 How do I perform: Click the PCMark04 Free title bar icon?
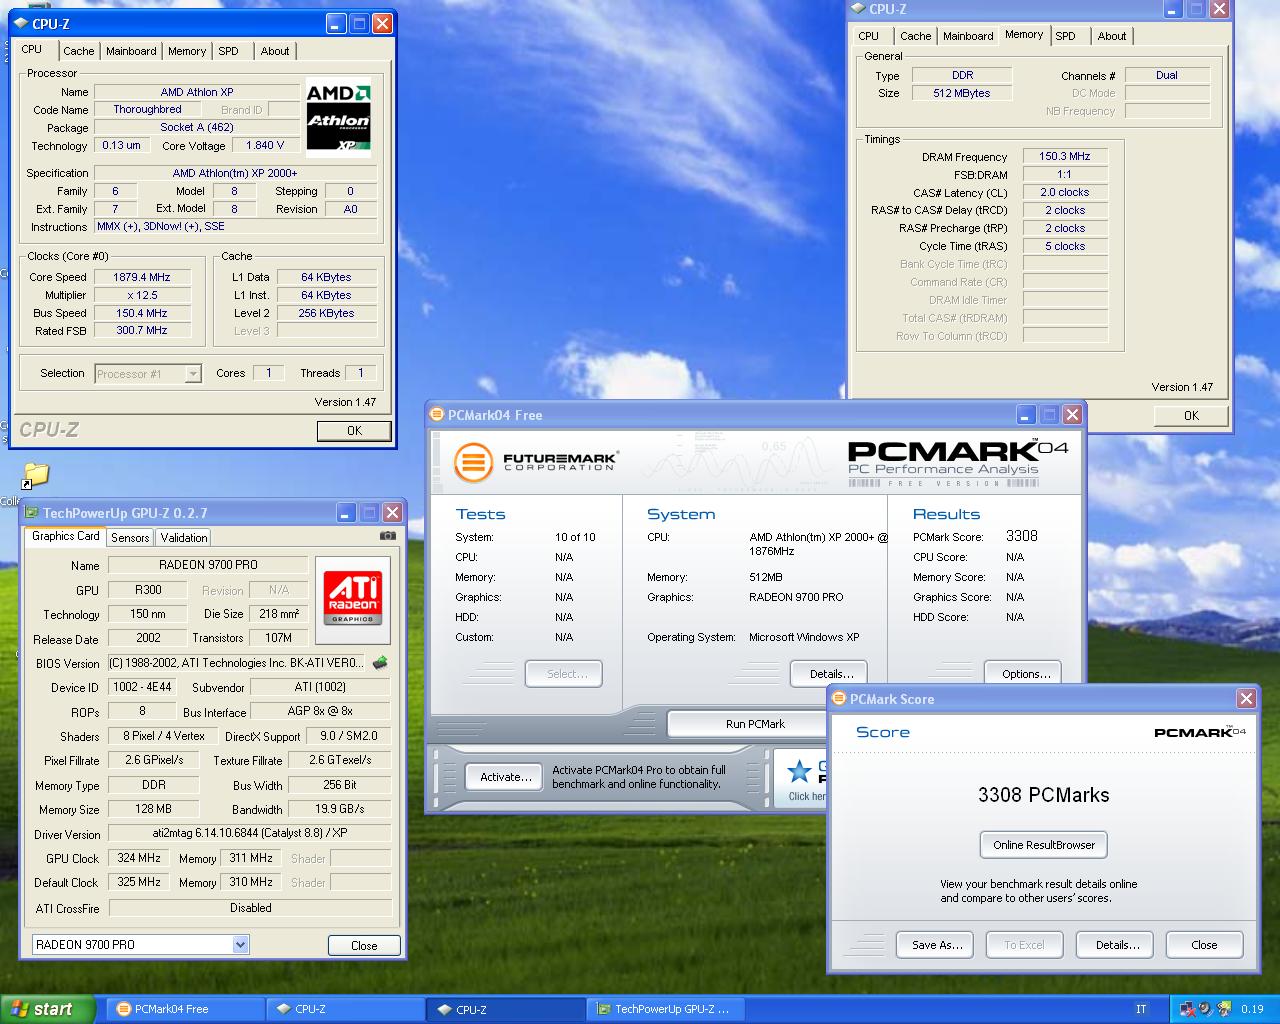tap(437, 415)
